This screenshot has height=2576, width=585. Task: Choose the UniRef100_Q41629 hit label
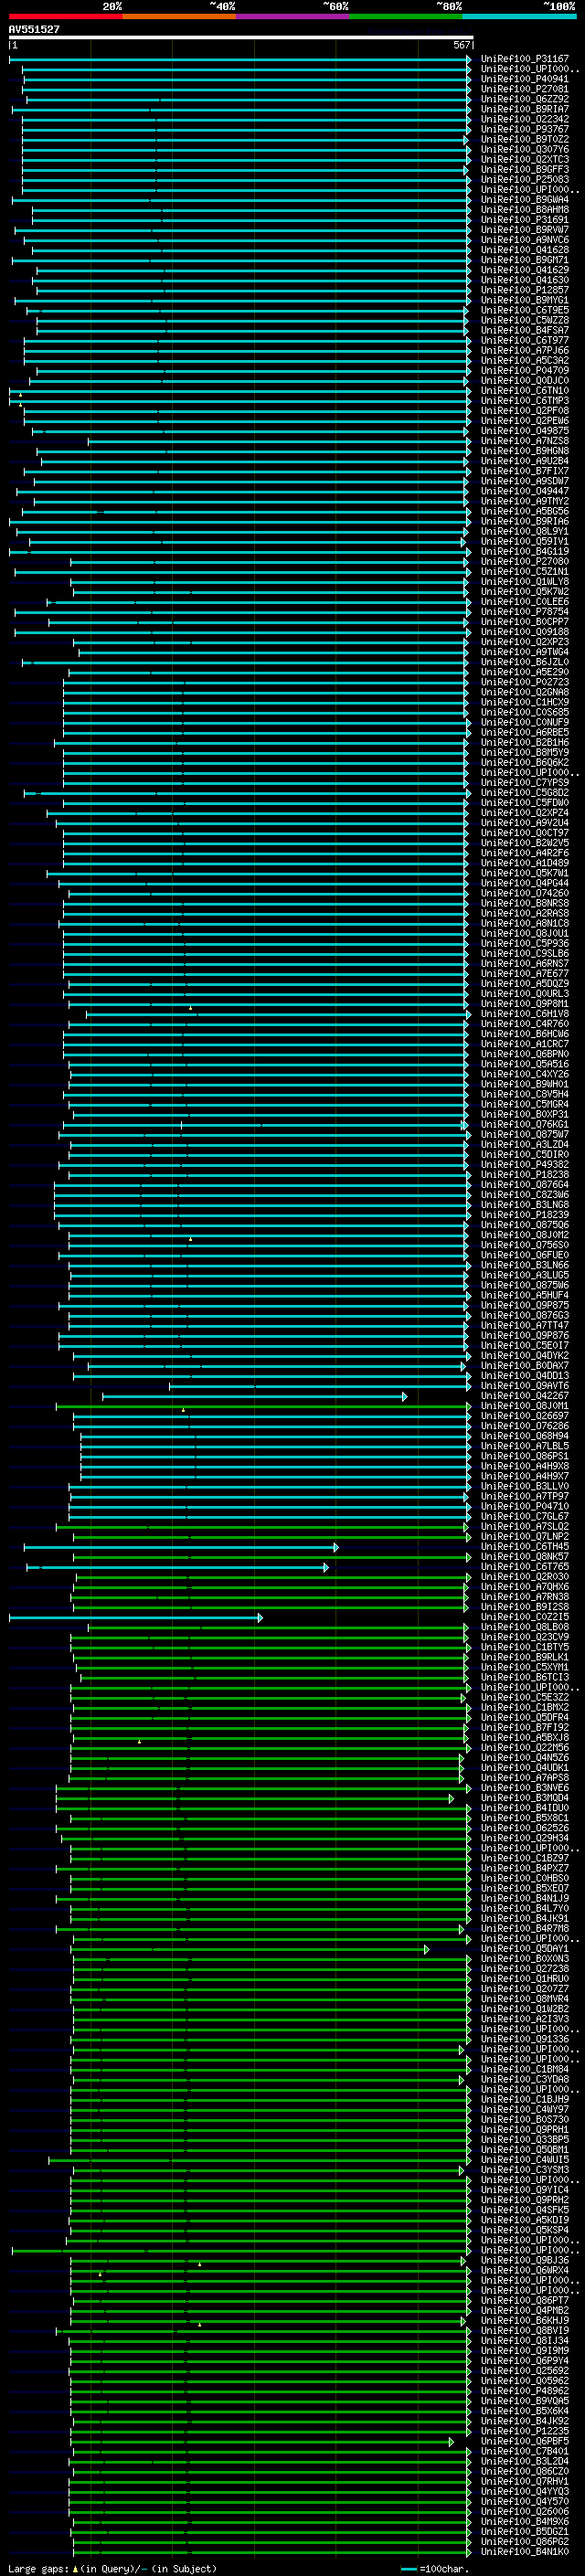pyautogui.click(x=525, y=270)
